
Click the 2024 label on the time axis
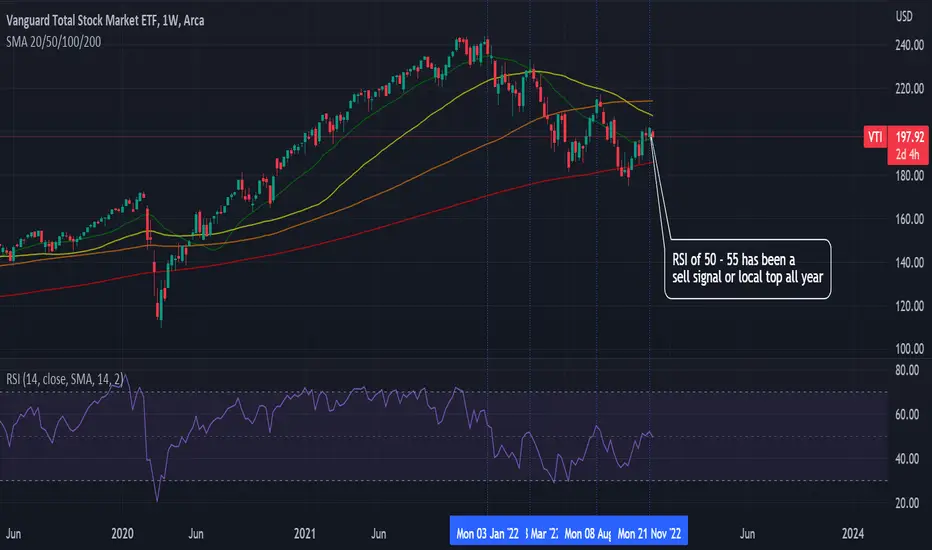[x=852, y=533]
